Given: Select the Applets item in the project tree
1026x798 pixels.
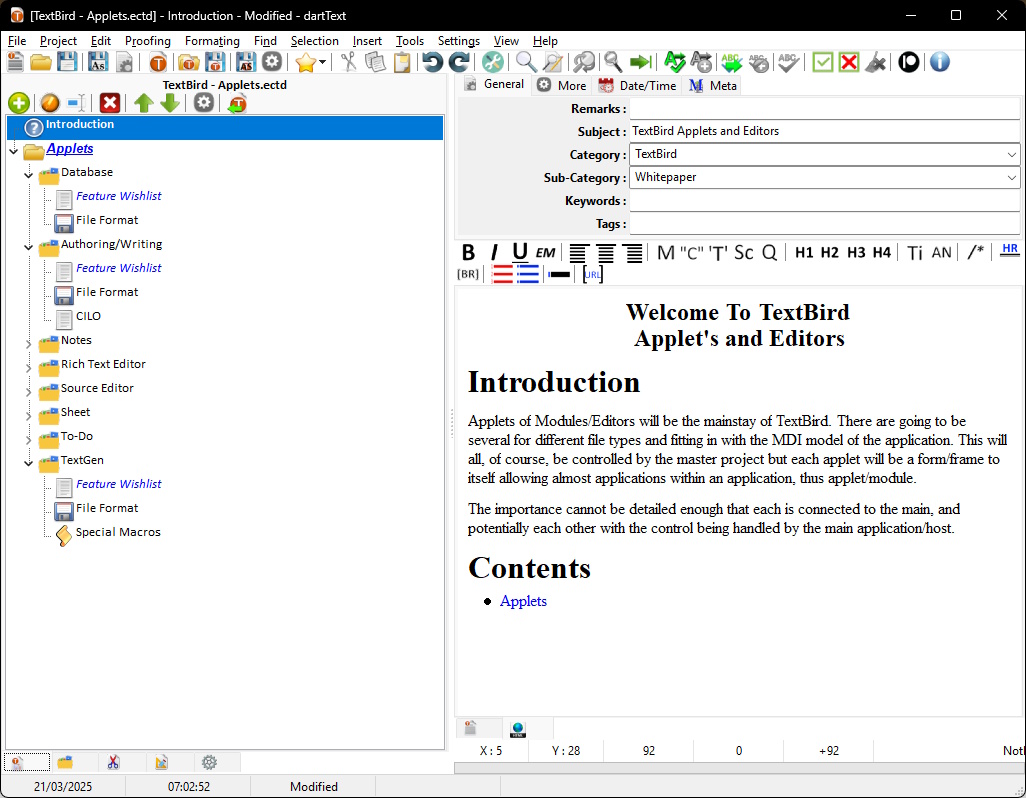Looking at the screenshot, I should (69, 148).
